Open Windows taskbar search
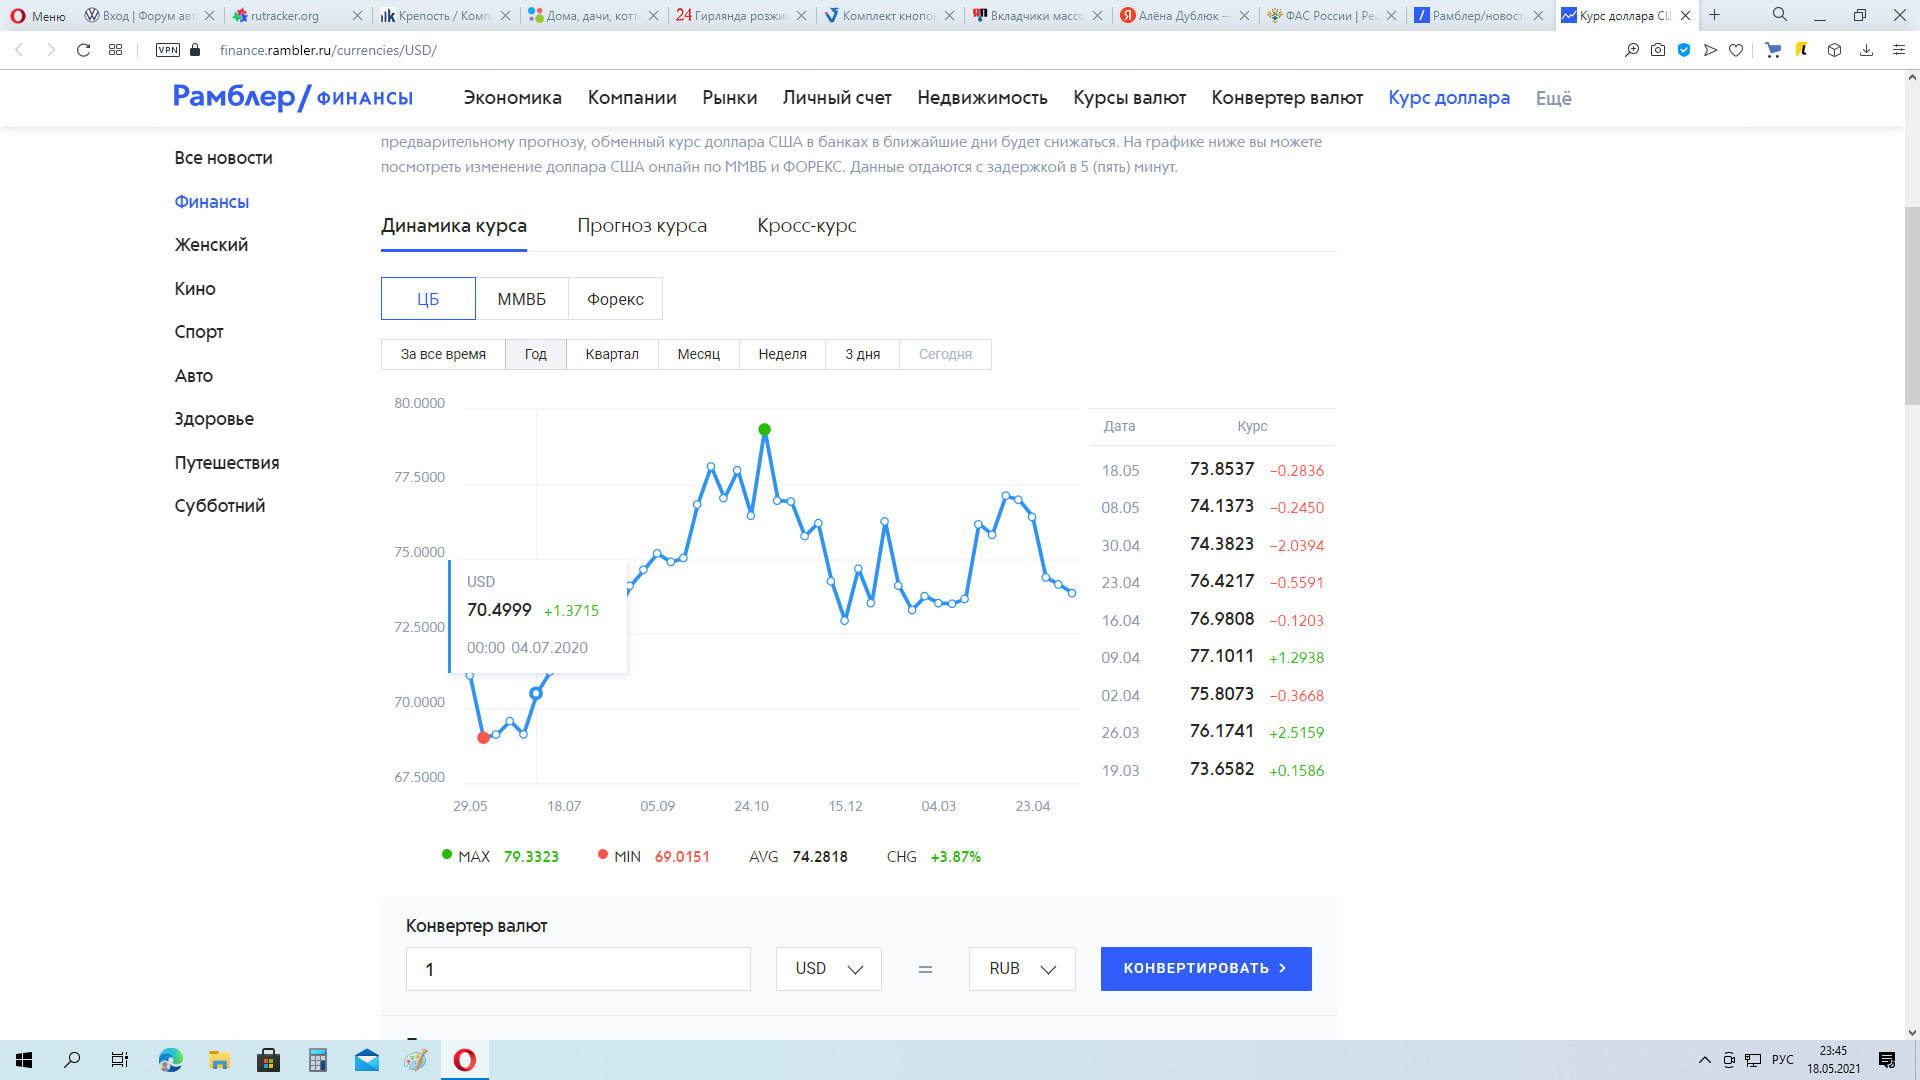 [72, 1060]
